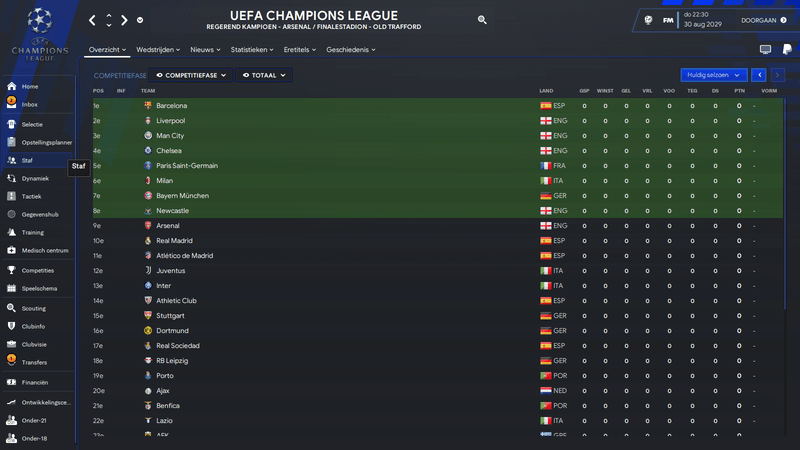Screen dimensions: 800x450
Task: Open the FM menu icon
Action: (x=667, y=20)
